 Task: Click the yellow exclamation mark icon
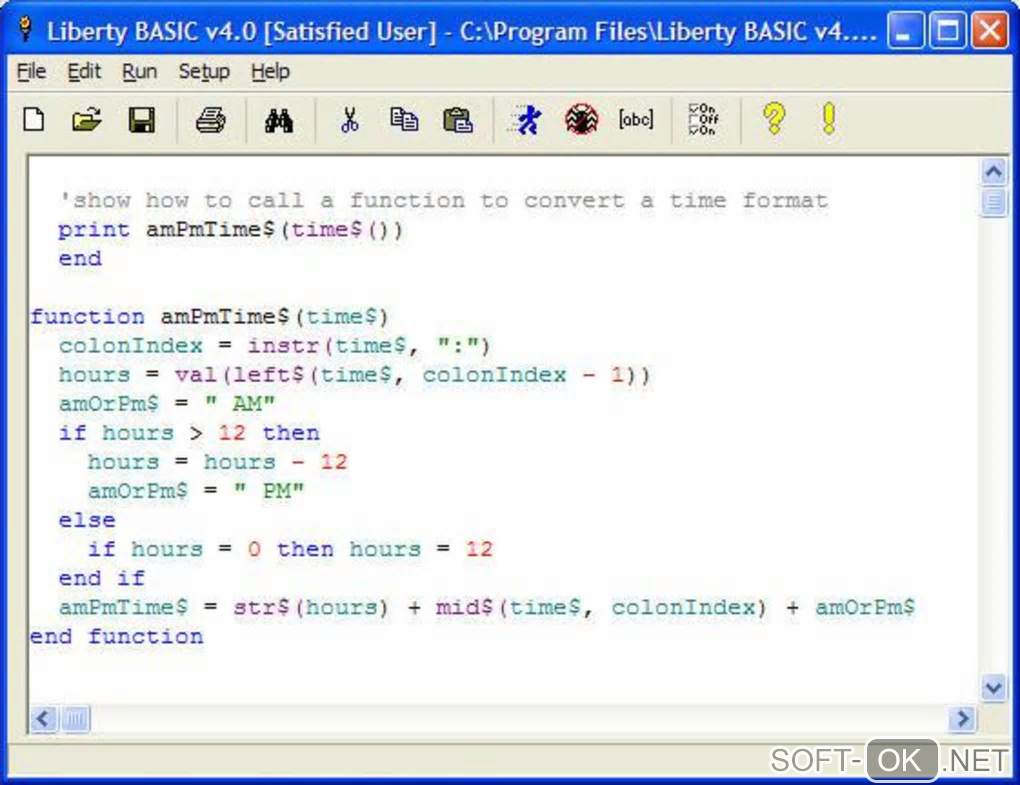(828, 119)
